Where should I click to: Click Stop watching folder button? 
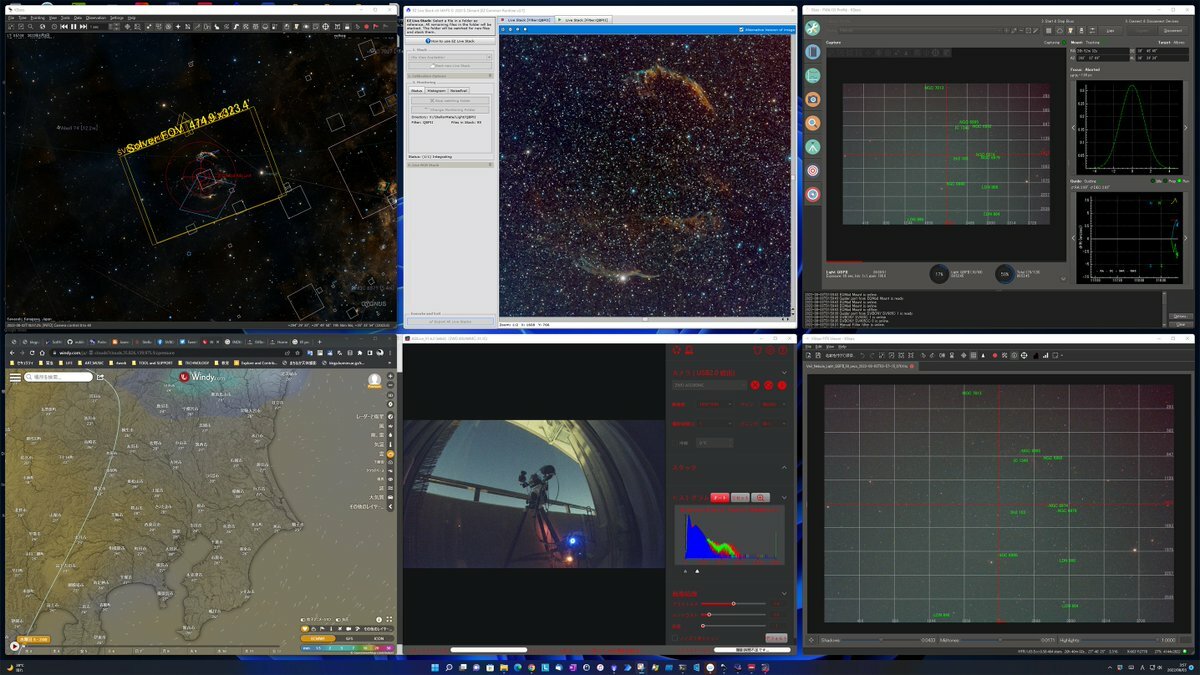450,100
